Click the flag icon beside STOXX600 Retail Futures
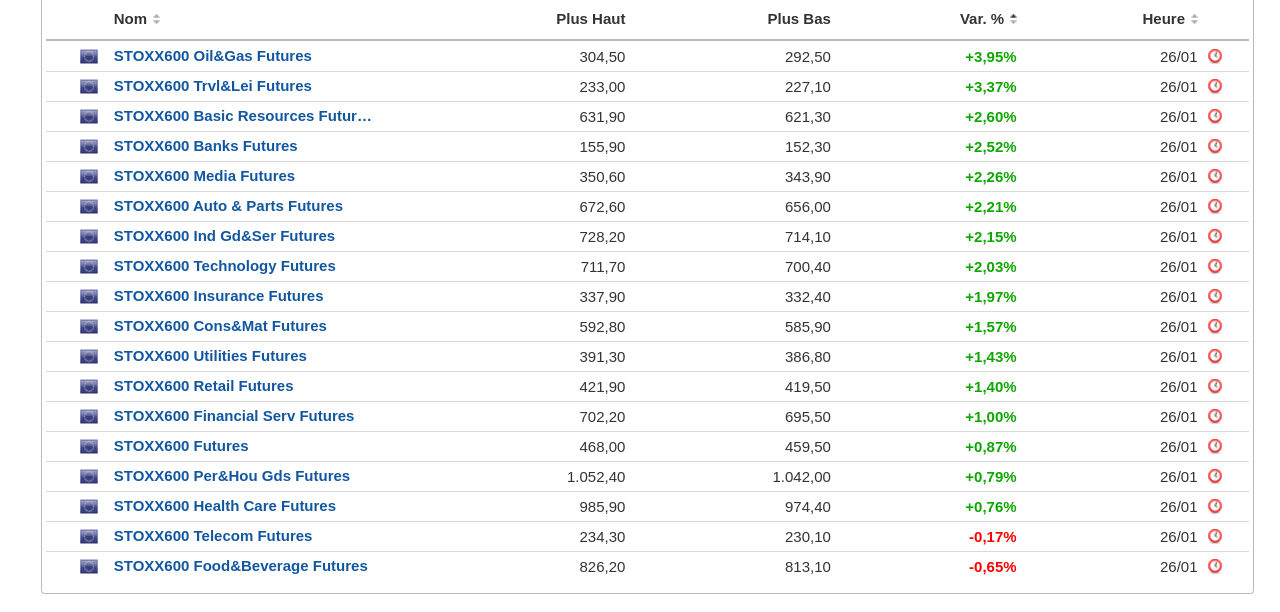The height and width of the screenshot is (612, 1280). tap(89, 387)
